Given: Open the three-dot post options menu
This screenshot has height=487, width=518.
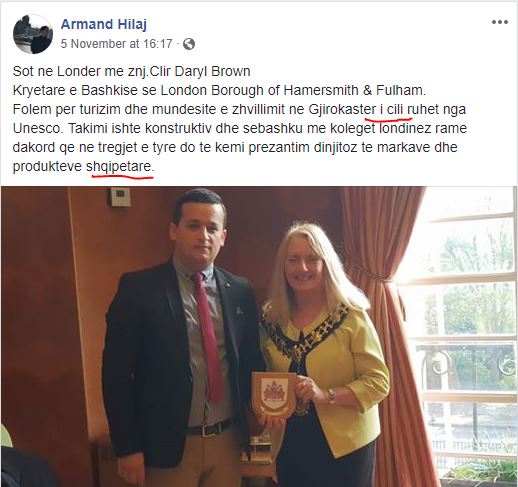Looking at the screenshot, I should coord(500,22).
